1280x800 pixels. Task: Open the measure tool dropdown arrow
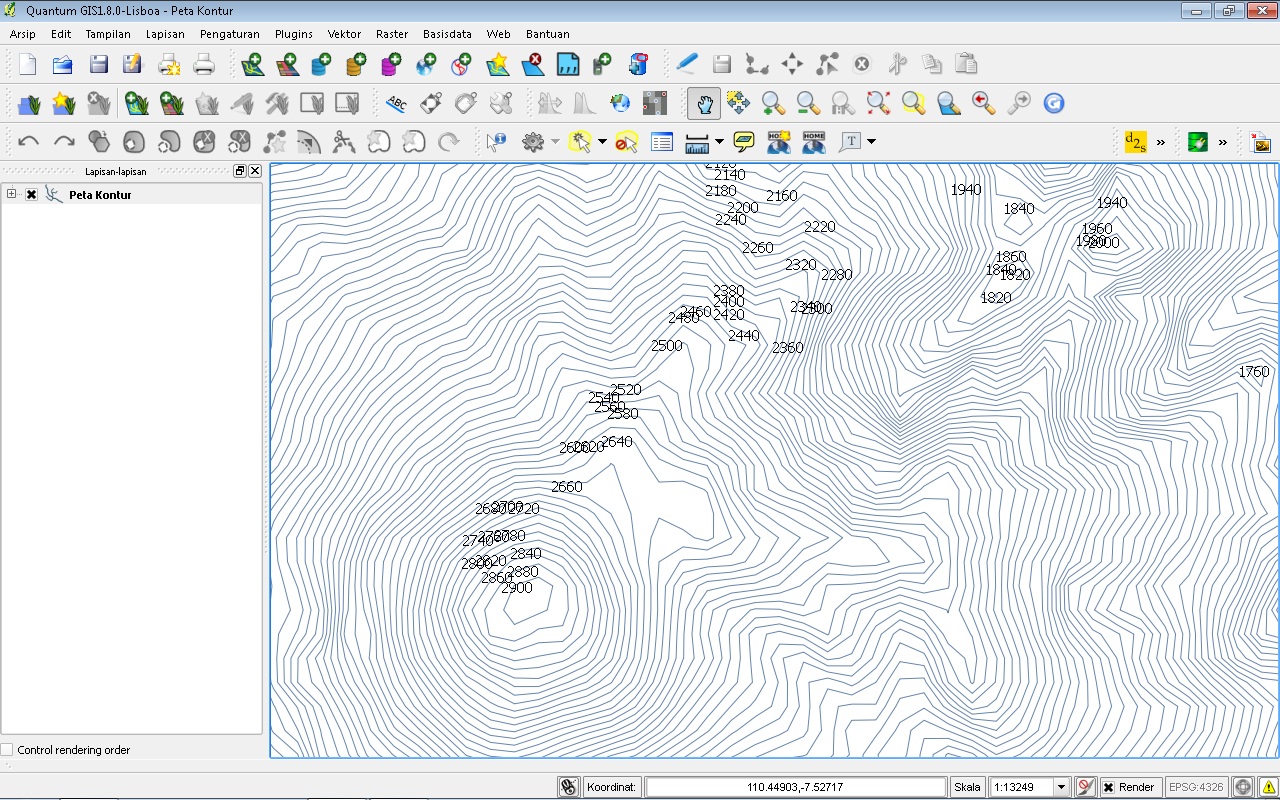[717, 141]
